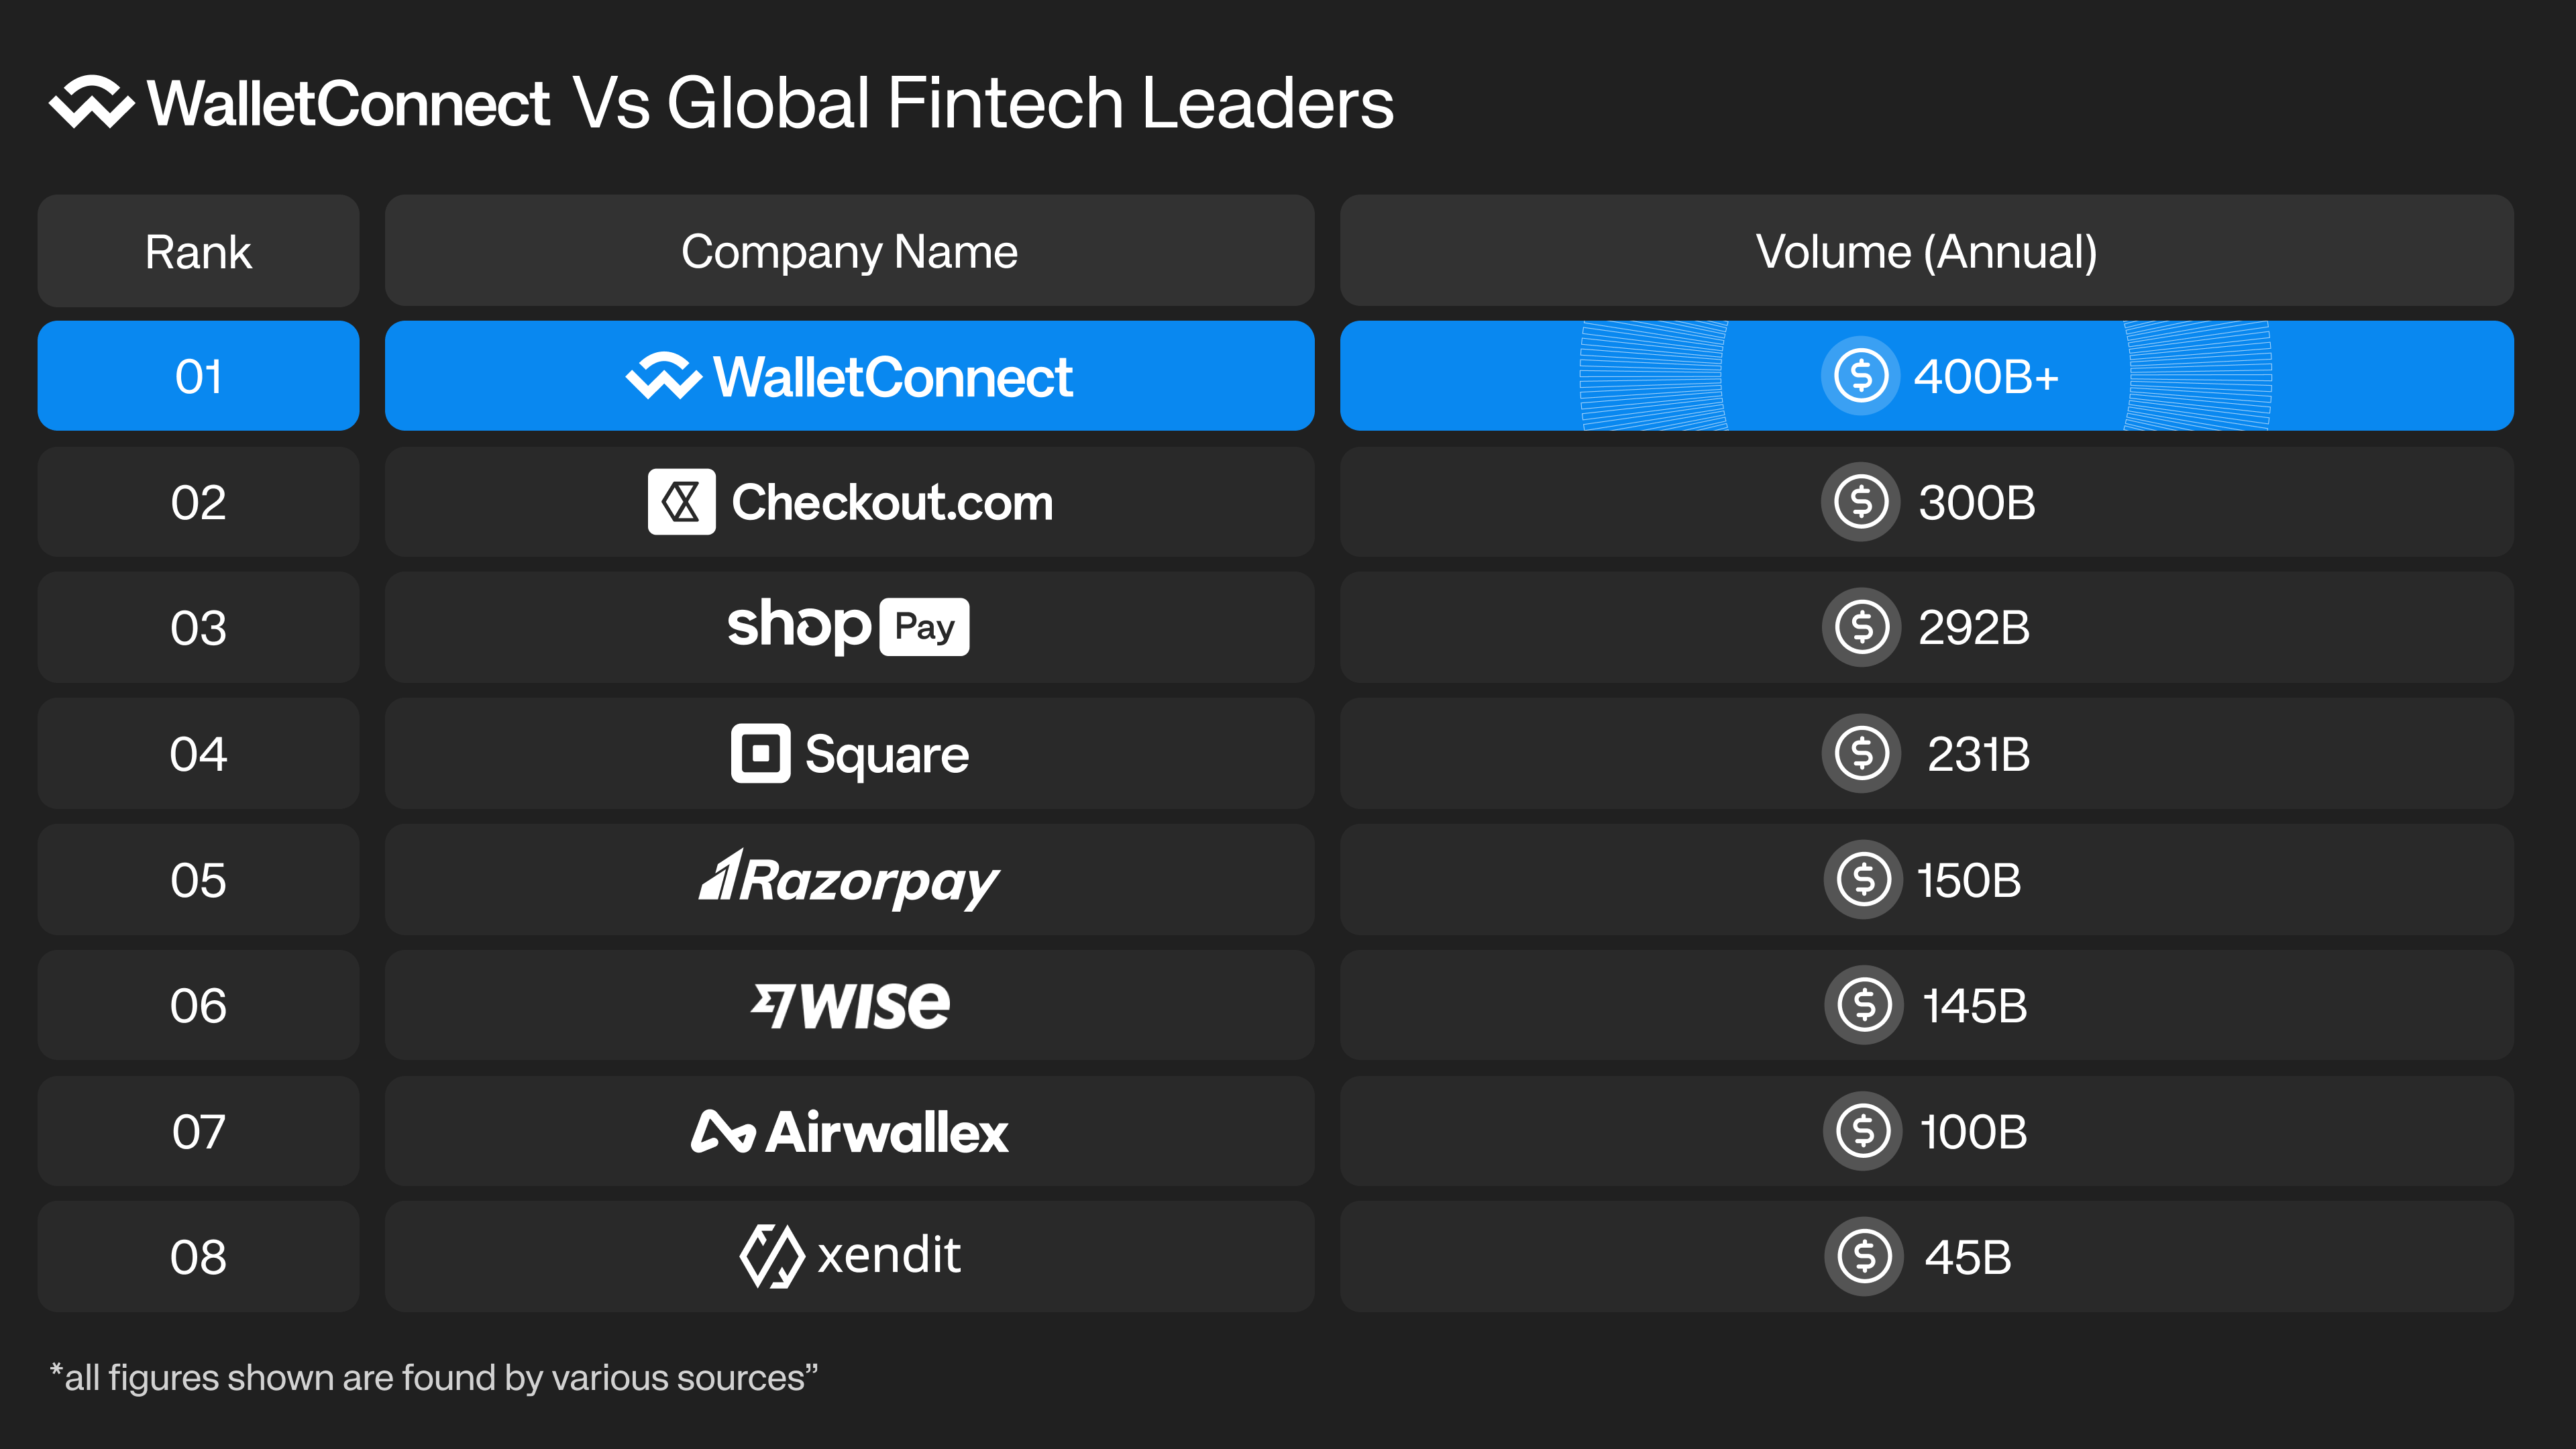Click the 292B volume value
The width and height of the screenshot is (2576, 1449).
pos(1974,628)
